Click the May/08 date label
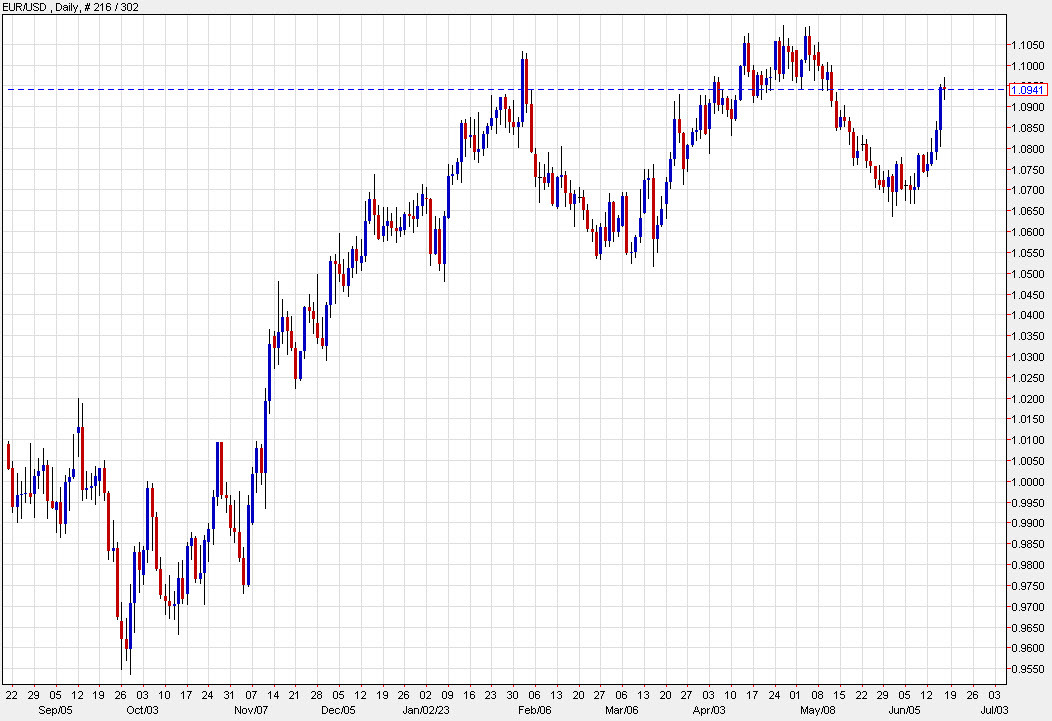Image resolution: width=1052 pixels, height=721 pixels. click(817, 708)
